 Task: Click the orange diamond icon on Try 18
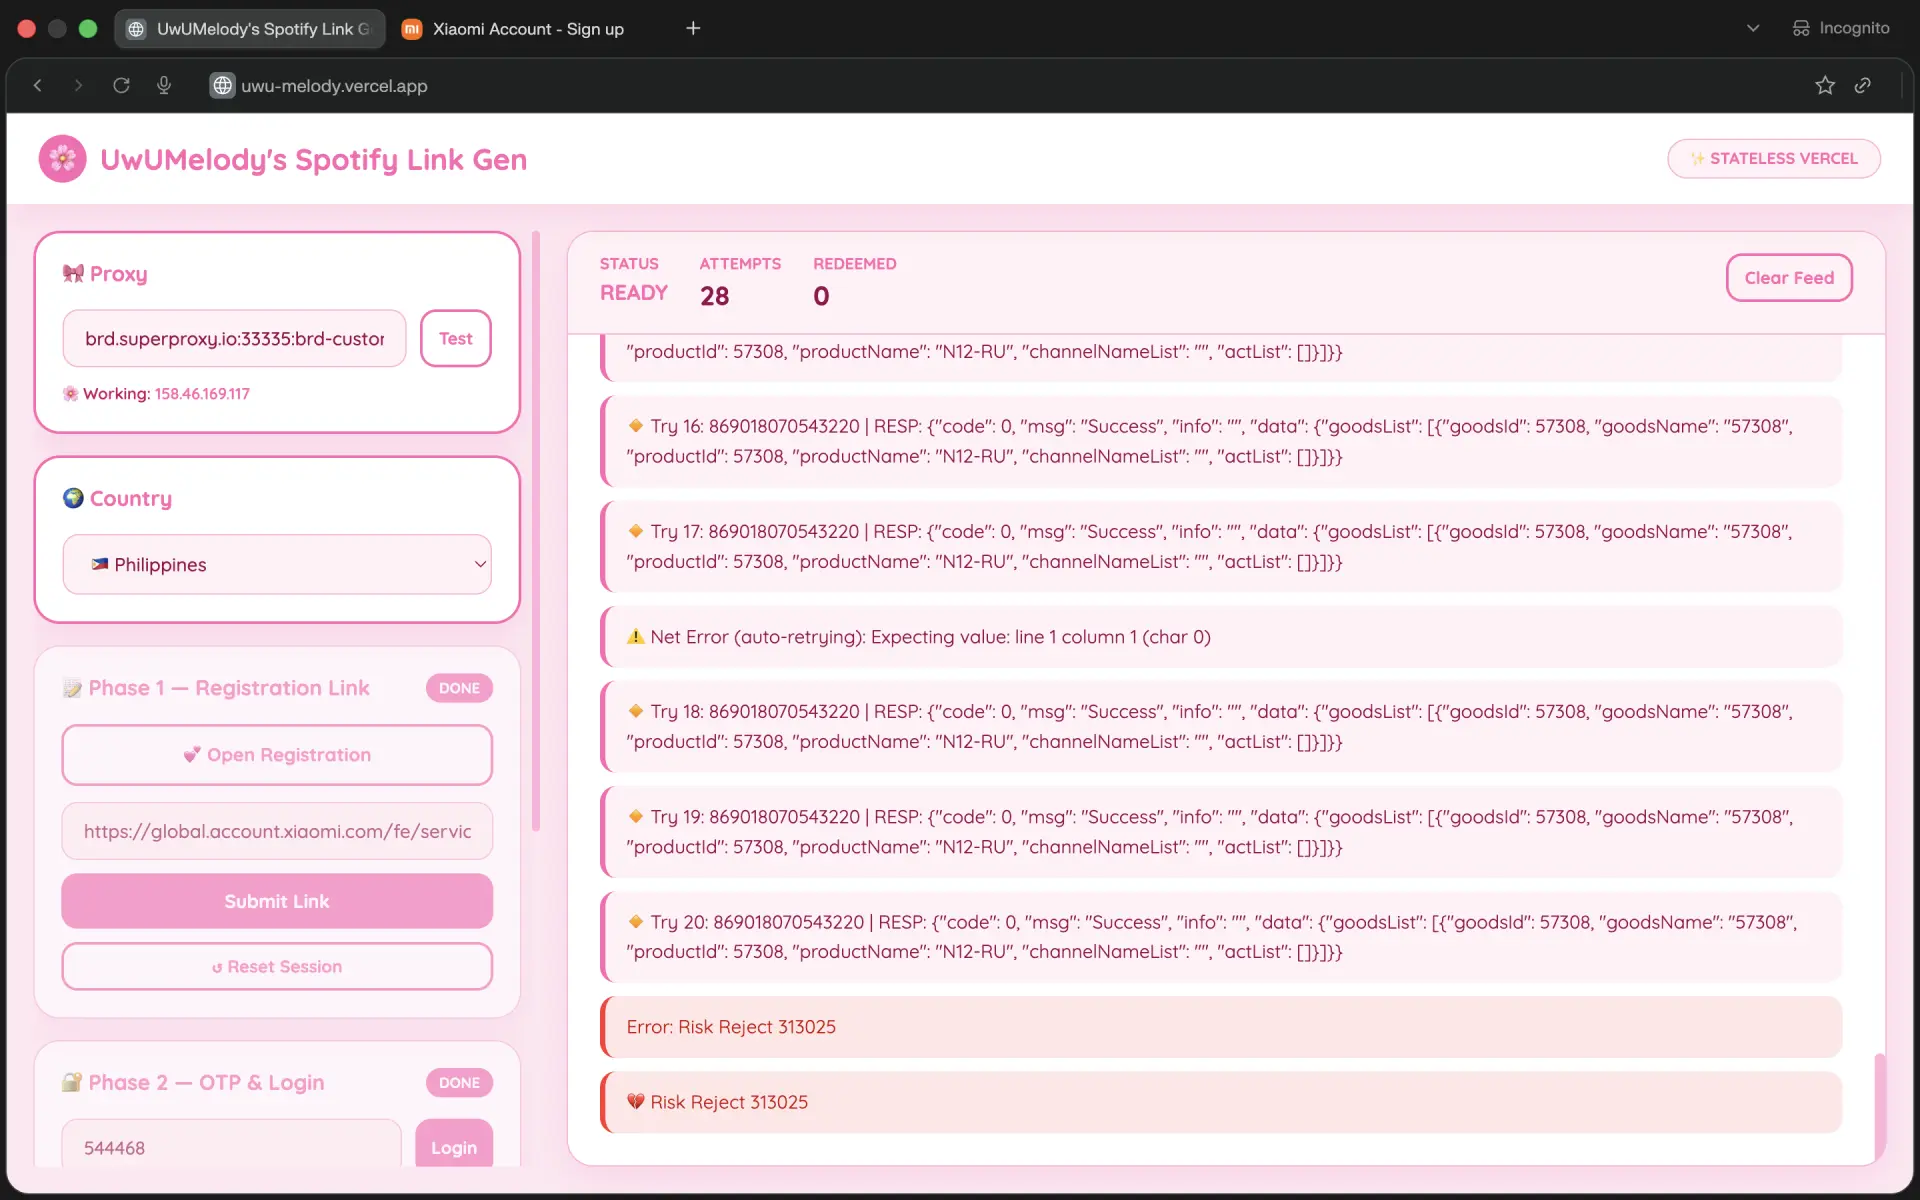pos(635,711)
